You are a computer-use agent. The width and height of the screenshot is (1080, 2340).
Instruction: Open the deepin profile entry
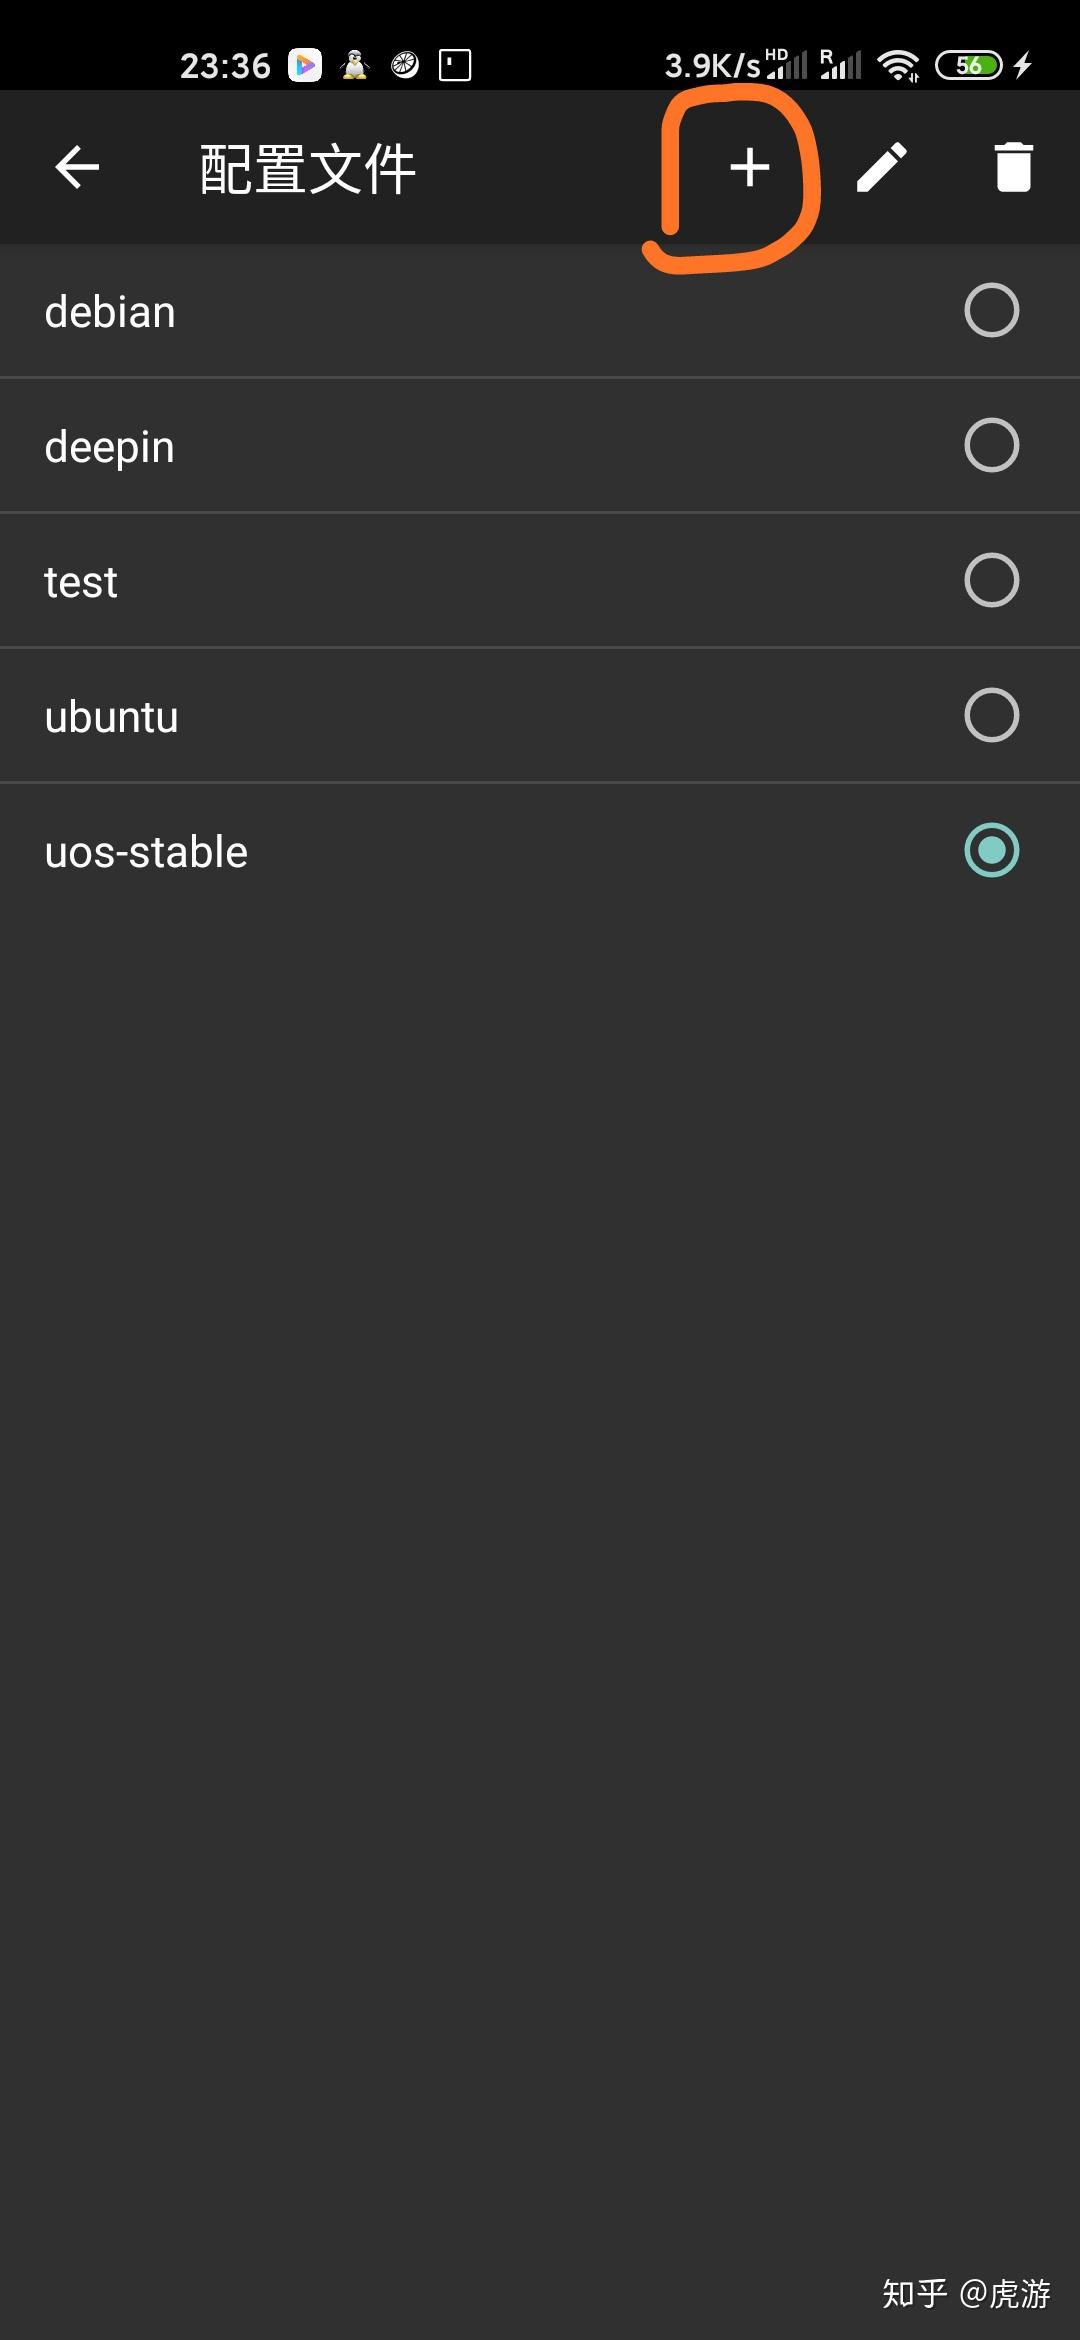point(108,446)
